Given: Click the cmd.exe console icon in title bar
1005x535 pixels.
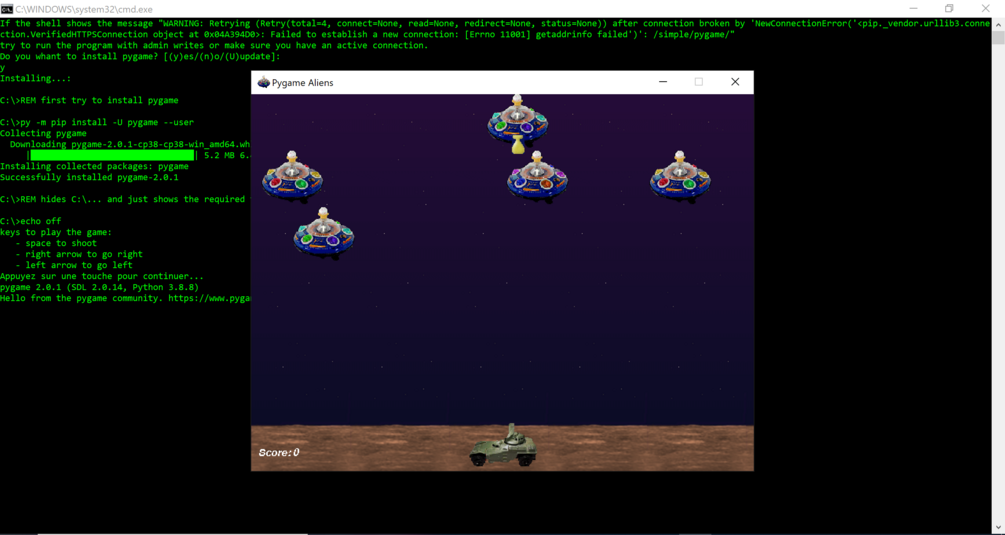Looking at the screenshot, I should [6, 8].
